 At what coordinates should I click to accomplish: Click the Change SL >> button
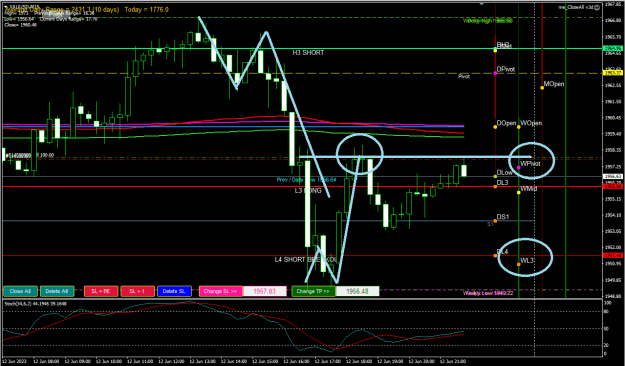[x=220, y=291]
